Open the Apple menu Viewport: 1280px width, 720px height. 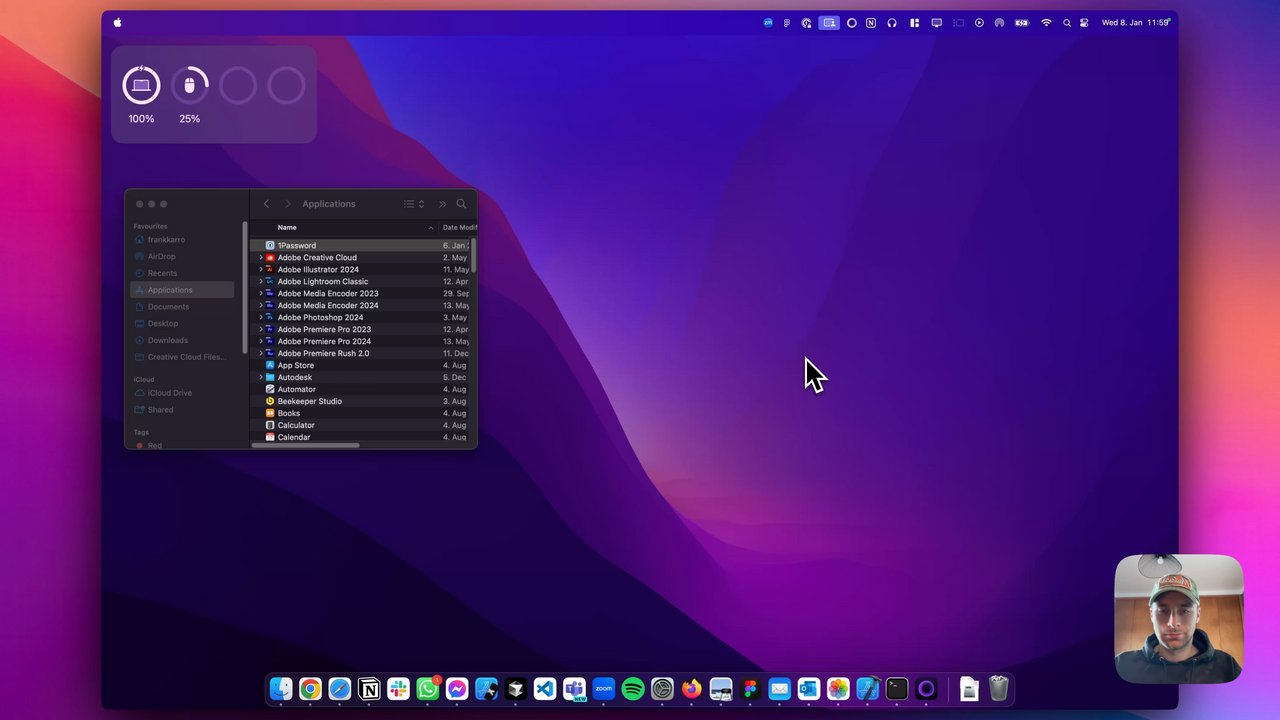click(x=117, y=23)
